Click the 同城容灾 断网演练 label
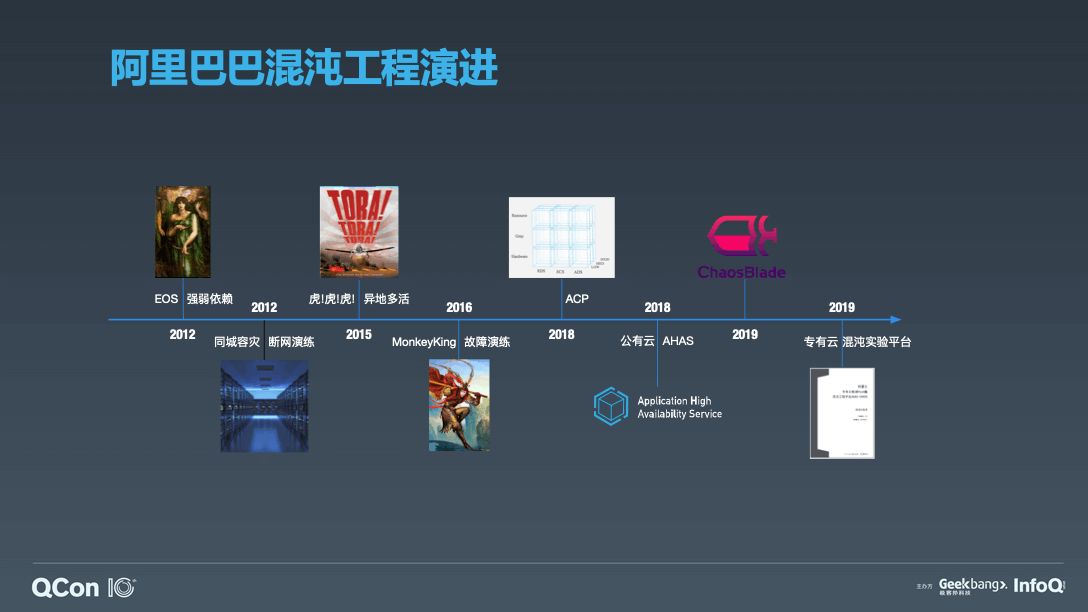Viewport: 1088px width, 612px height. click(x=264, y=342)
